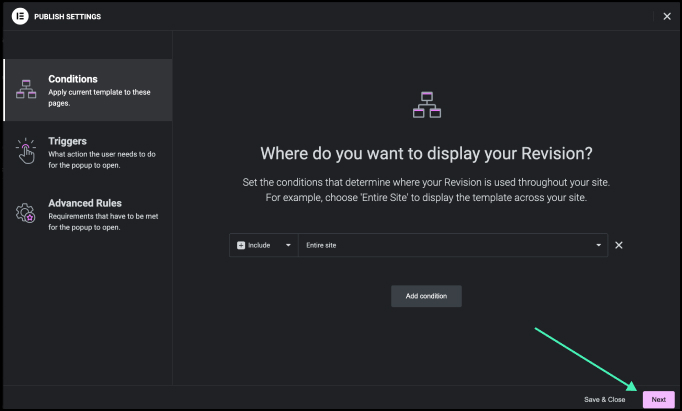Click the Include label text in dropdown
682x411 pixels.
[259, 245]
